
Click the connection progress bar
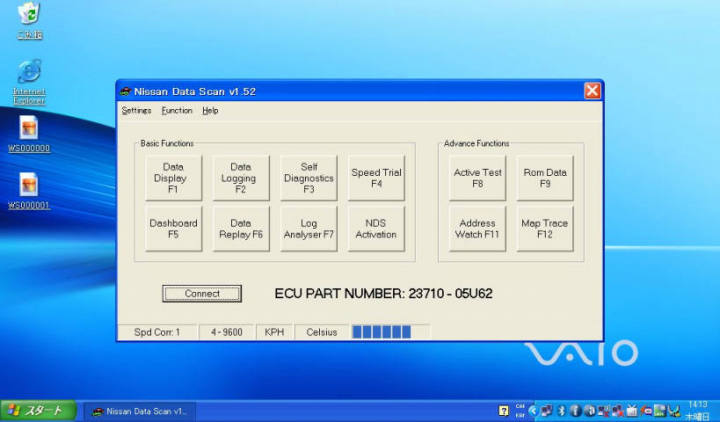tap(390, 332)
